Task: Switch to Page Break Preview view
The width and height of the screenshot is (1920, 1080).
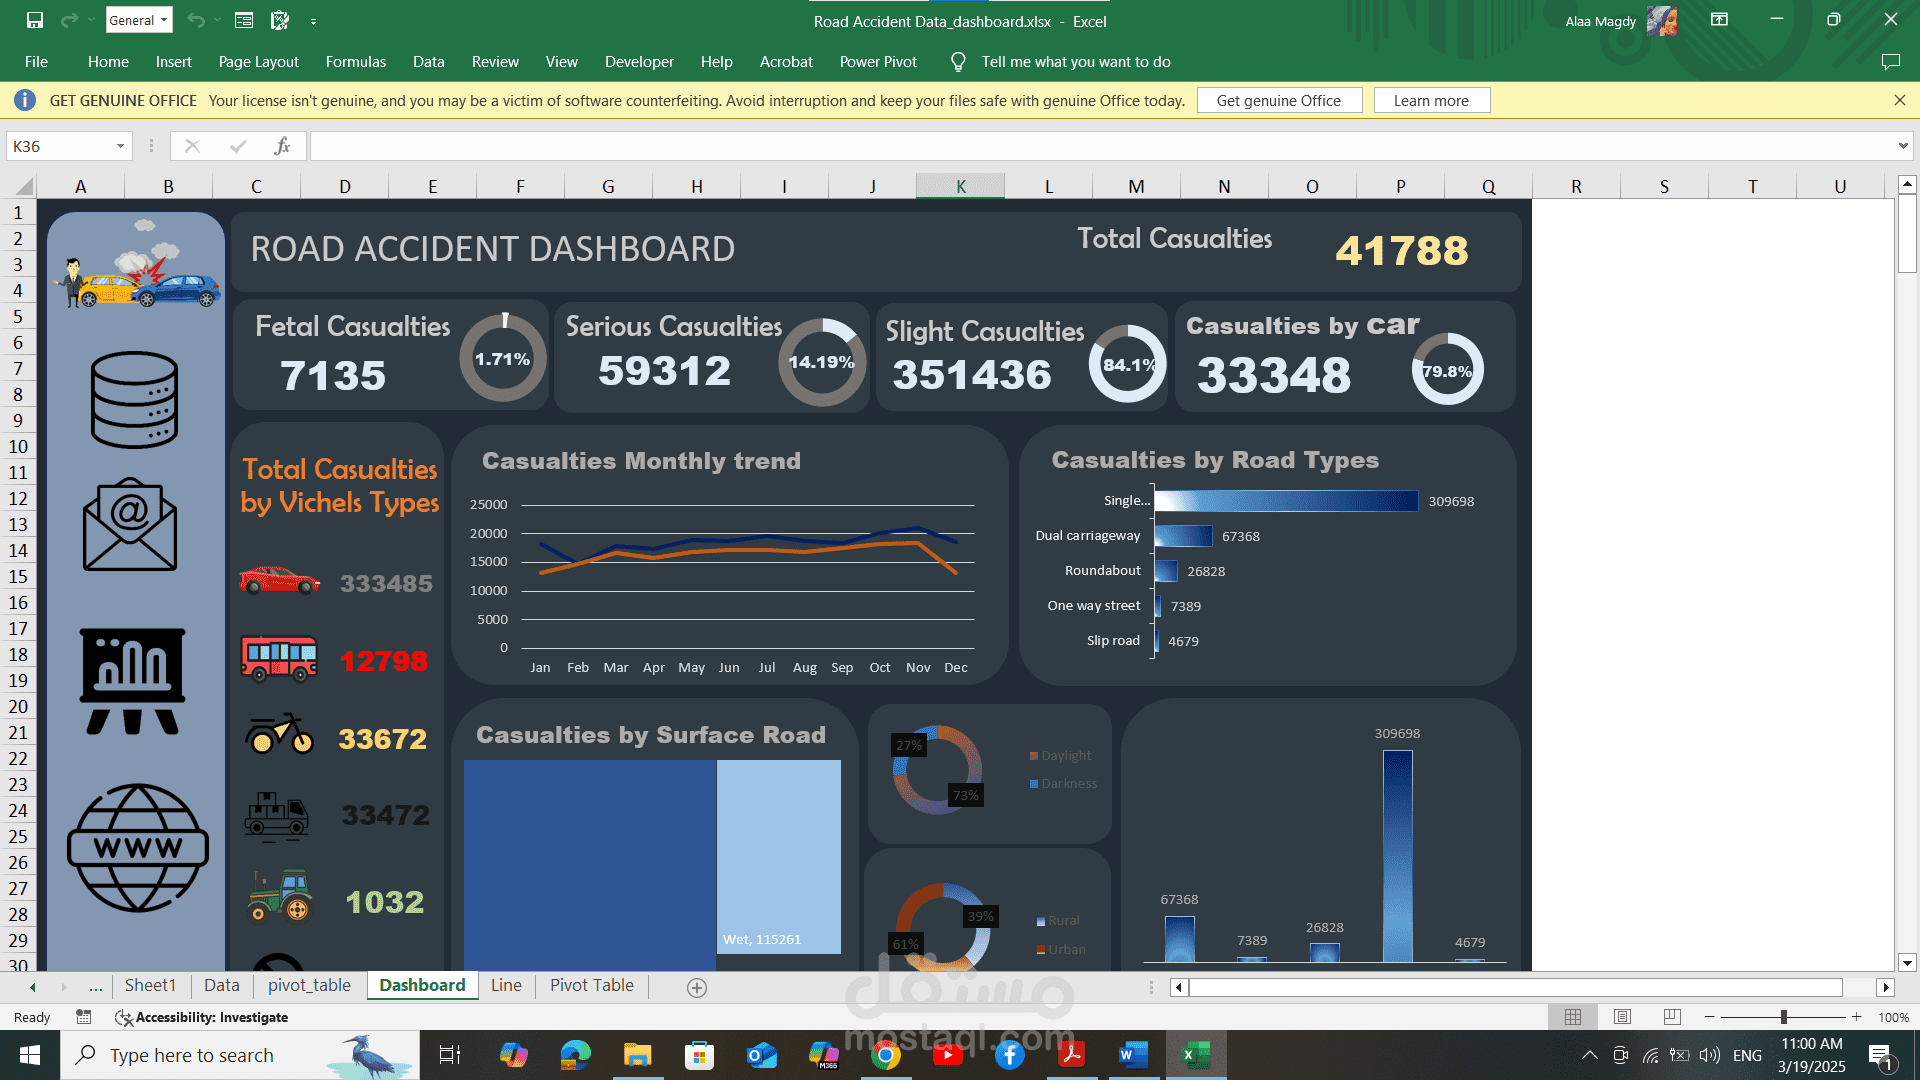Action: click(1672, 1017)
